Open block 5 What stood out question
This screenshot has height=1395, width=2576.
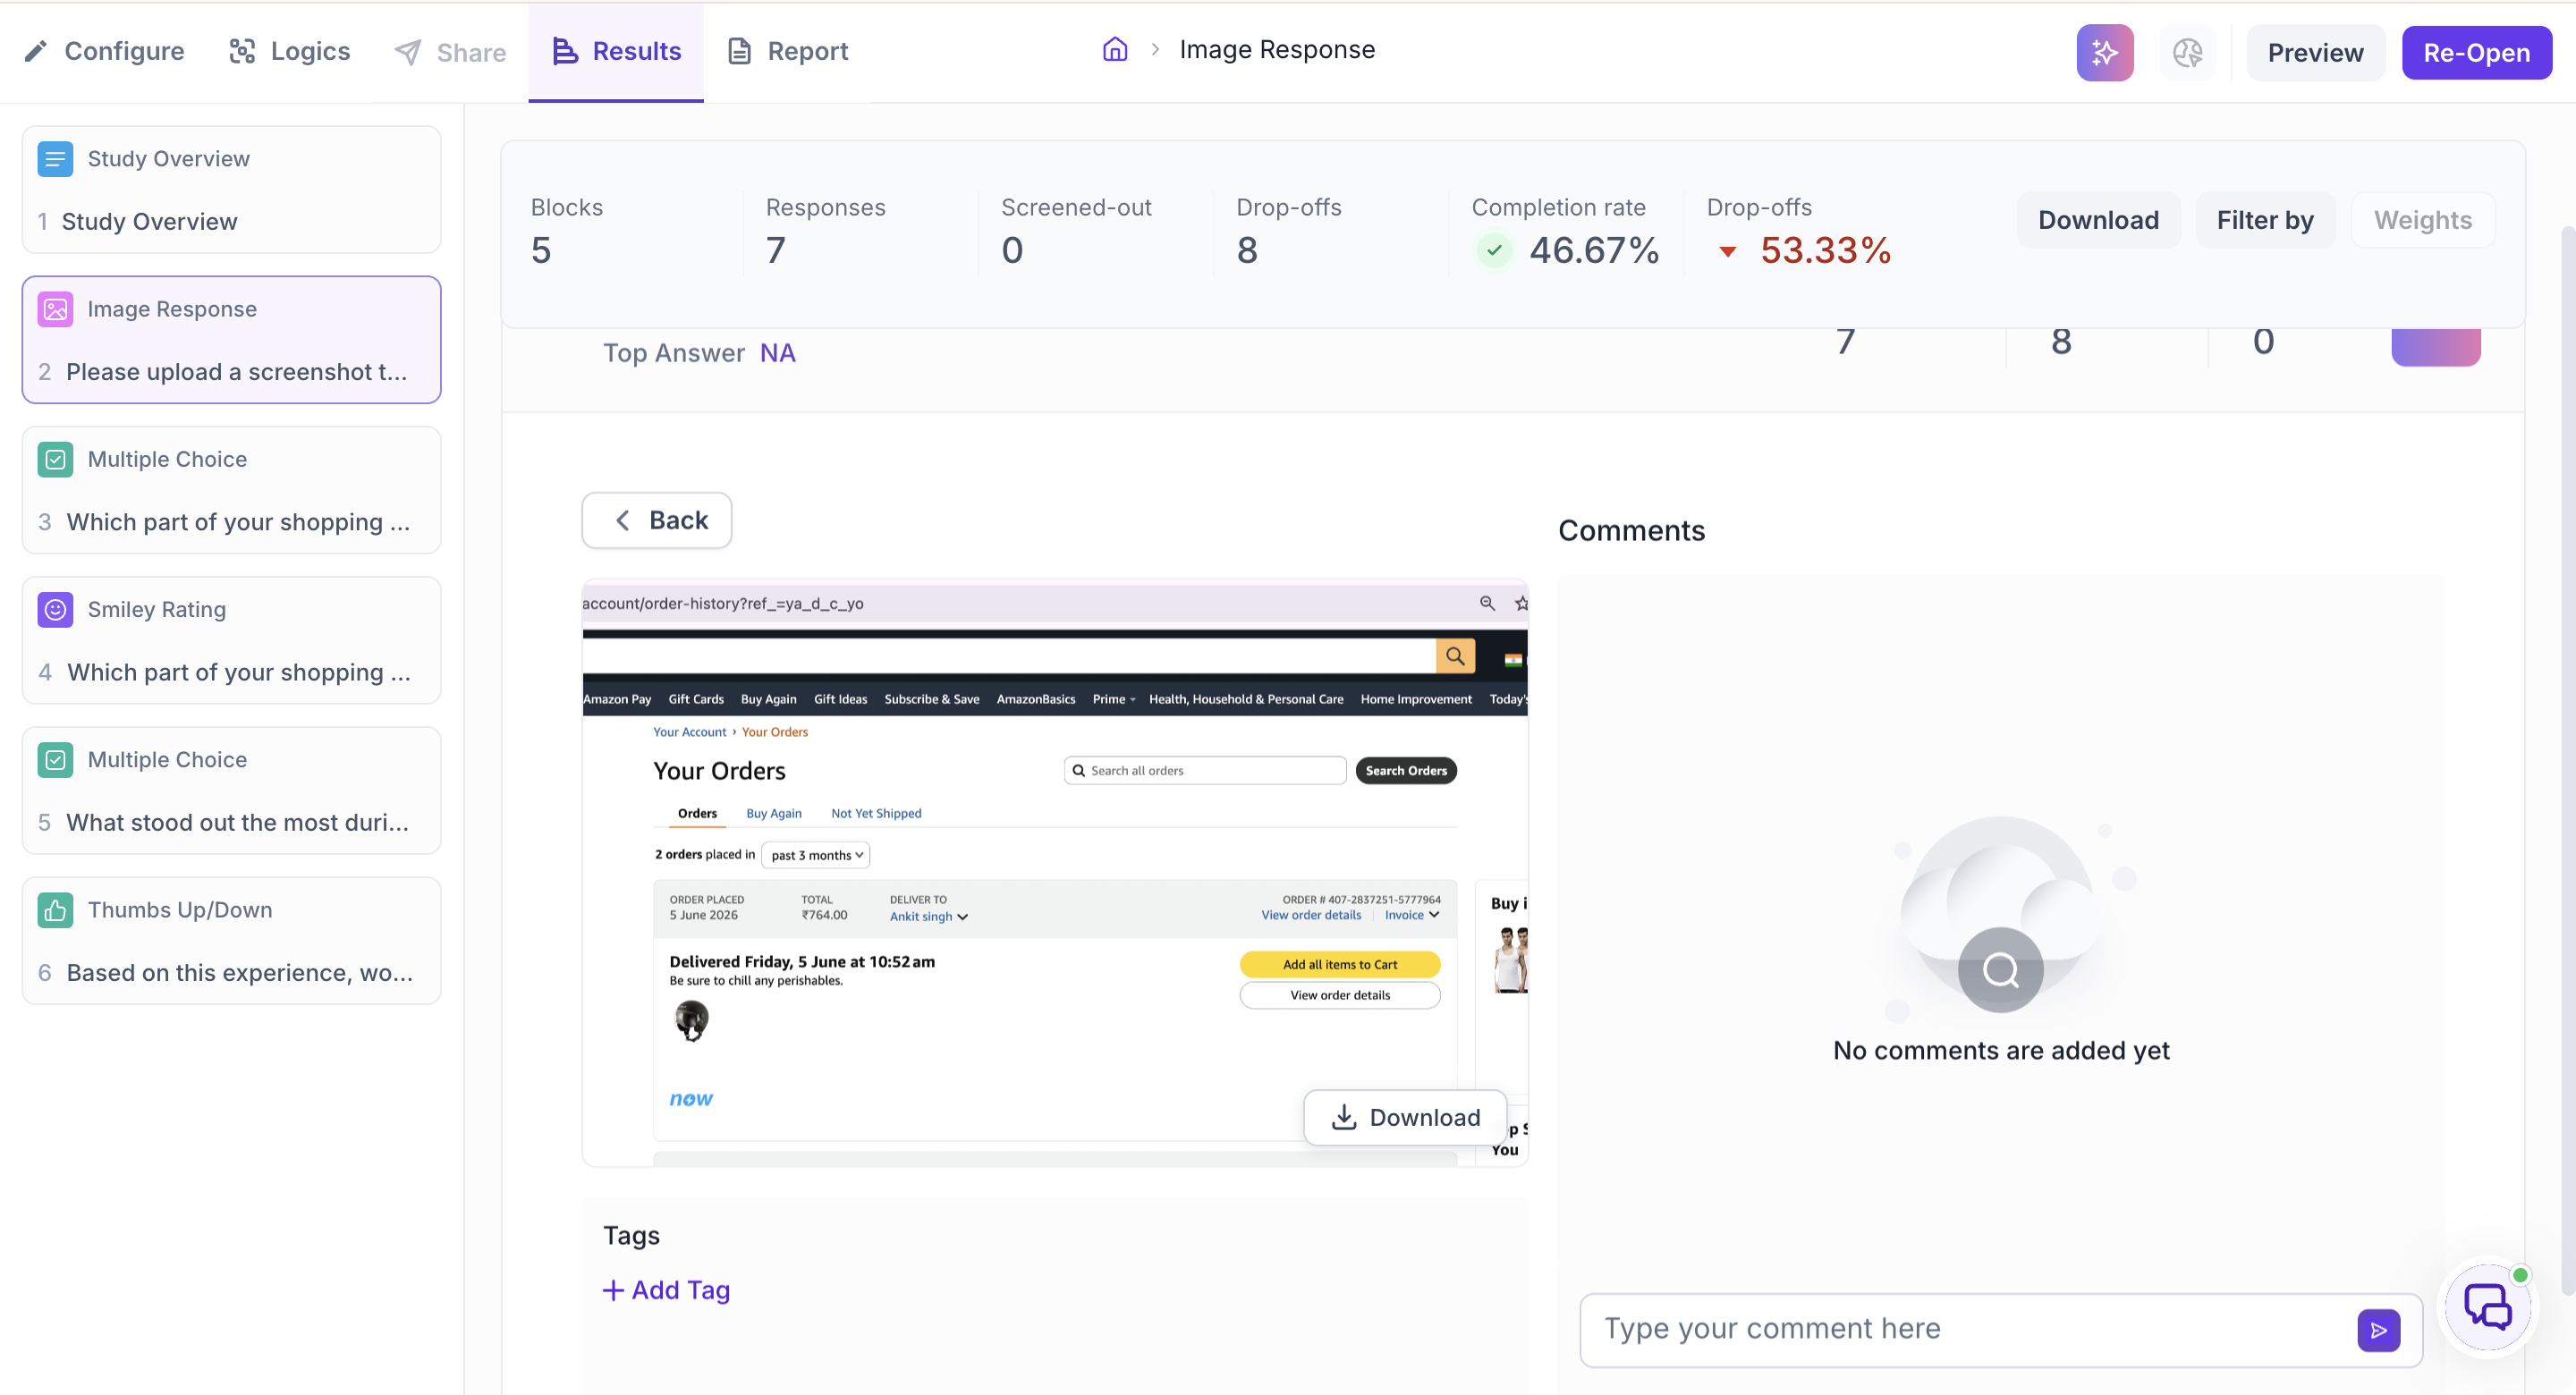click(x=232, y=790)
